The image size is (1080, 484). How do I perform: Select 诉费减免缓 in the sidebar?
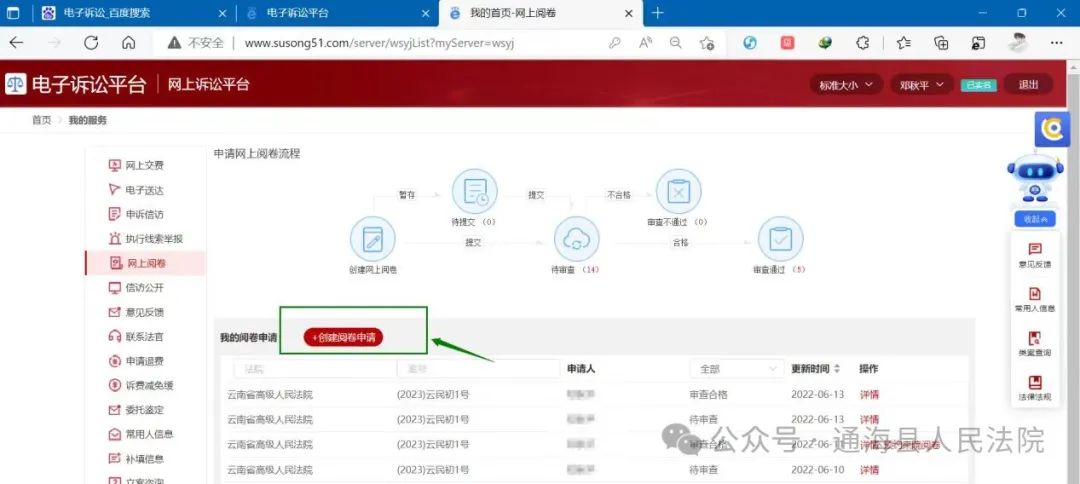click(141, 386)
